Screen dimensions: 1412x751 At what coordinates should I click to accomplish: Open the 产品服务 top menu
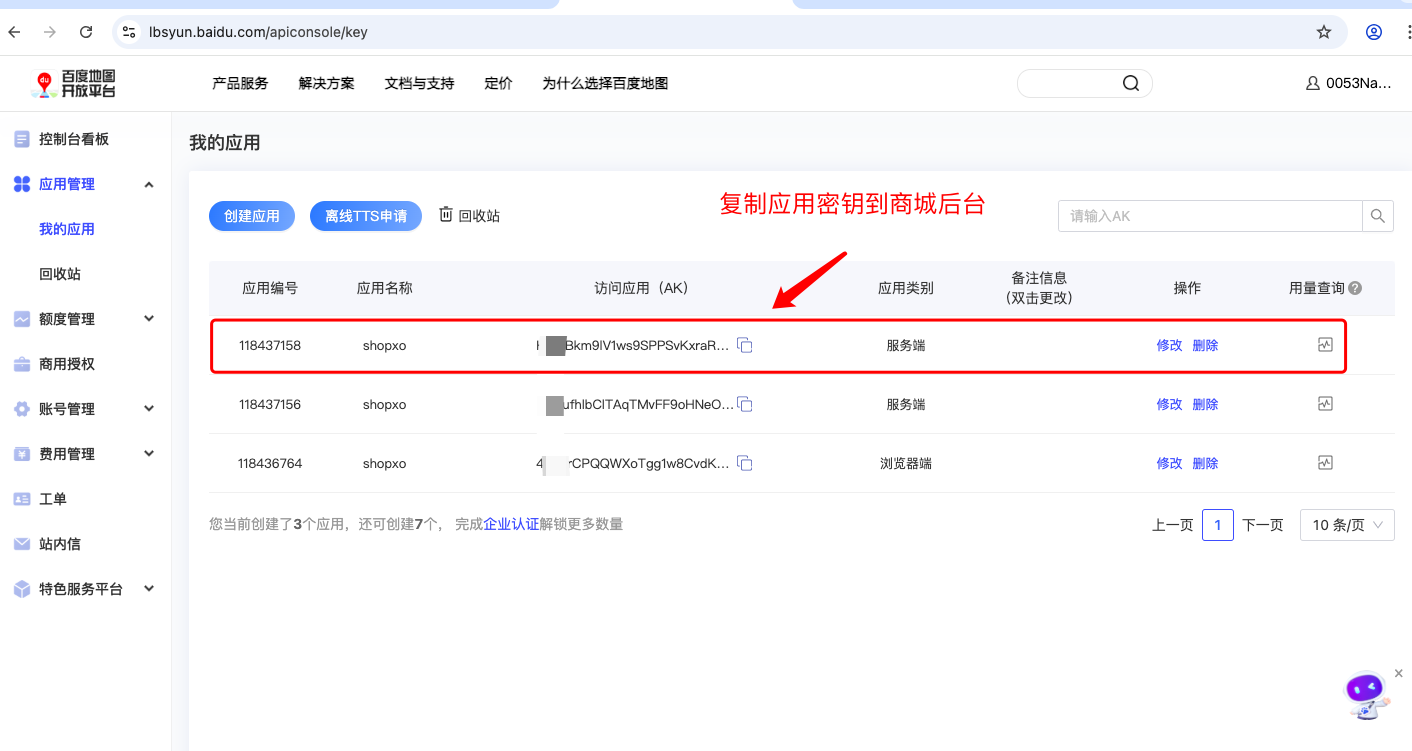point(240,84)
